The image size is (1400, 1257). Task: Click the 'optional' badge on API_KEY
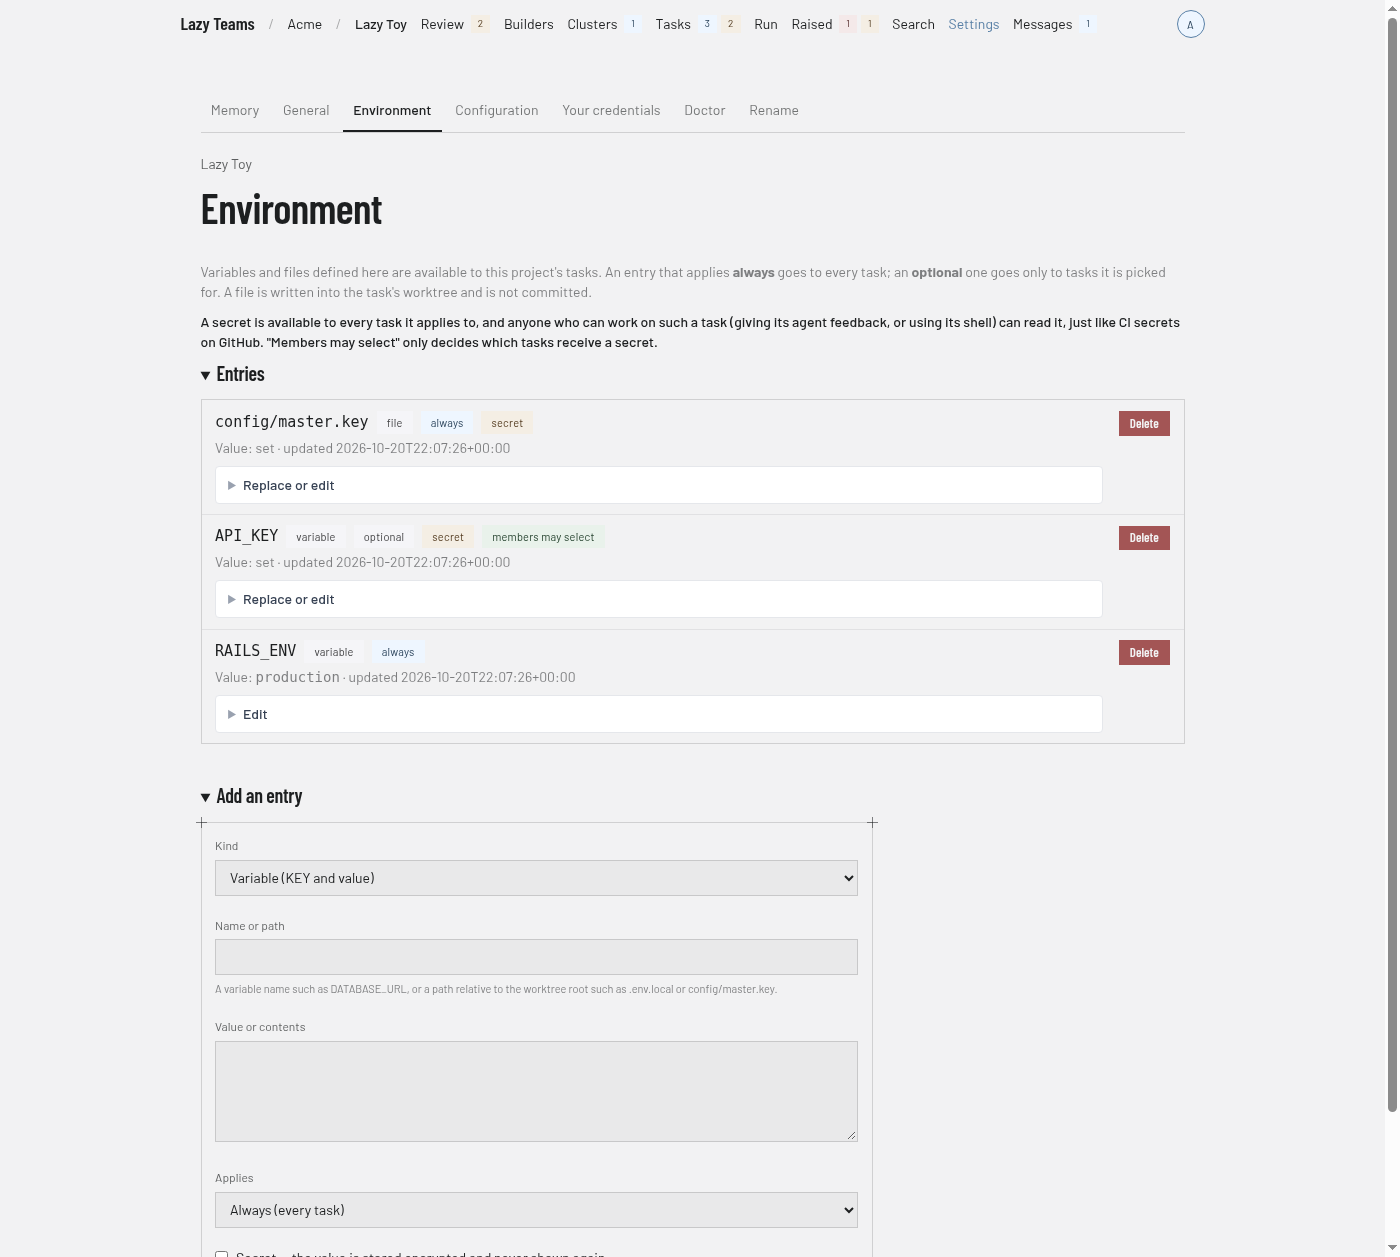pos(384,537)
